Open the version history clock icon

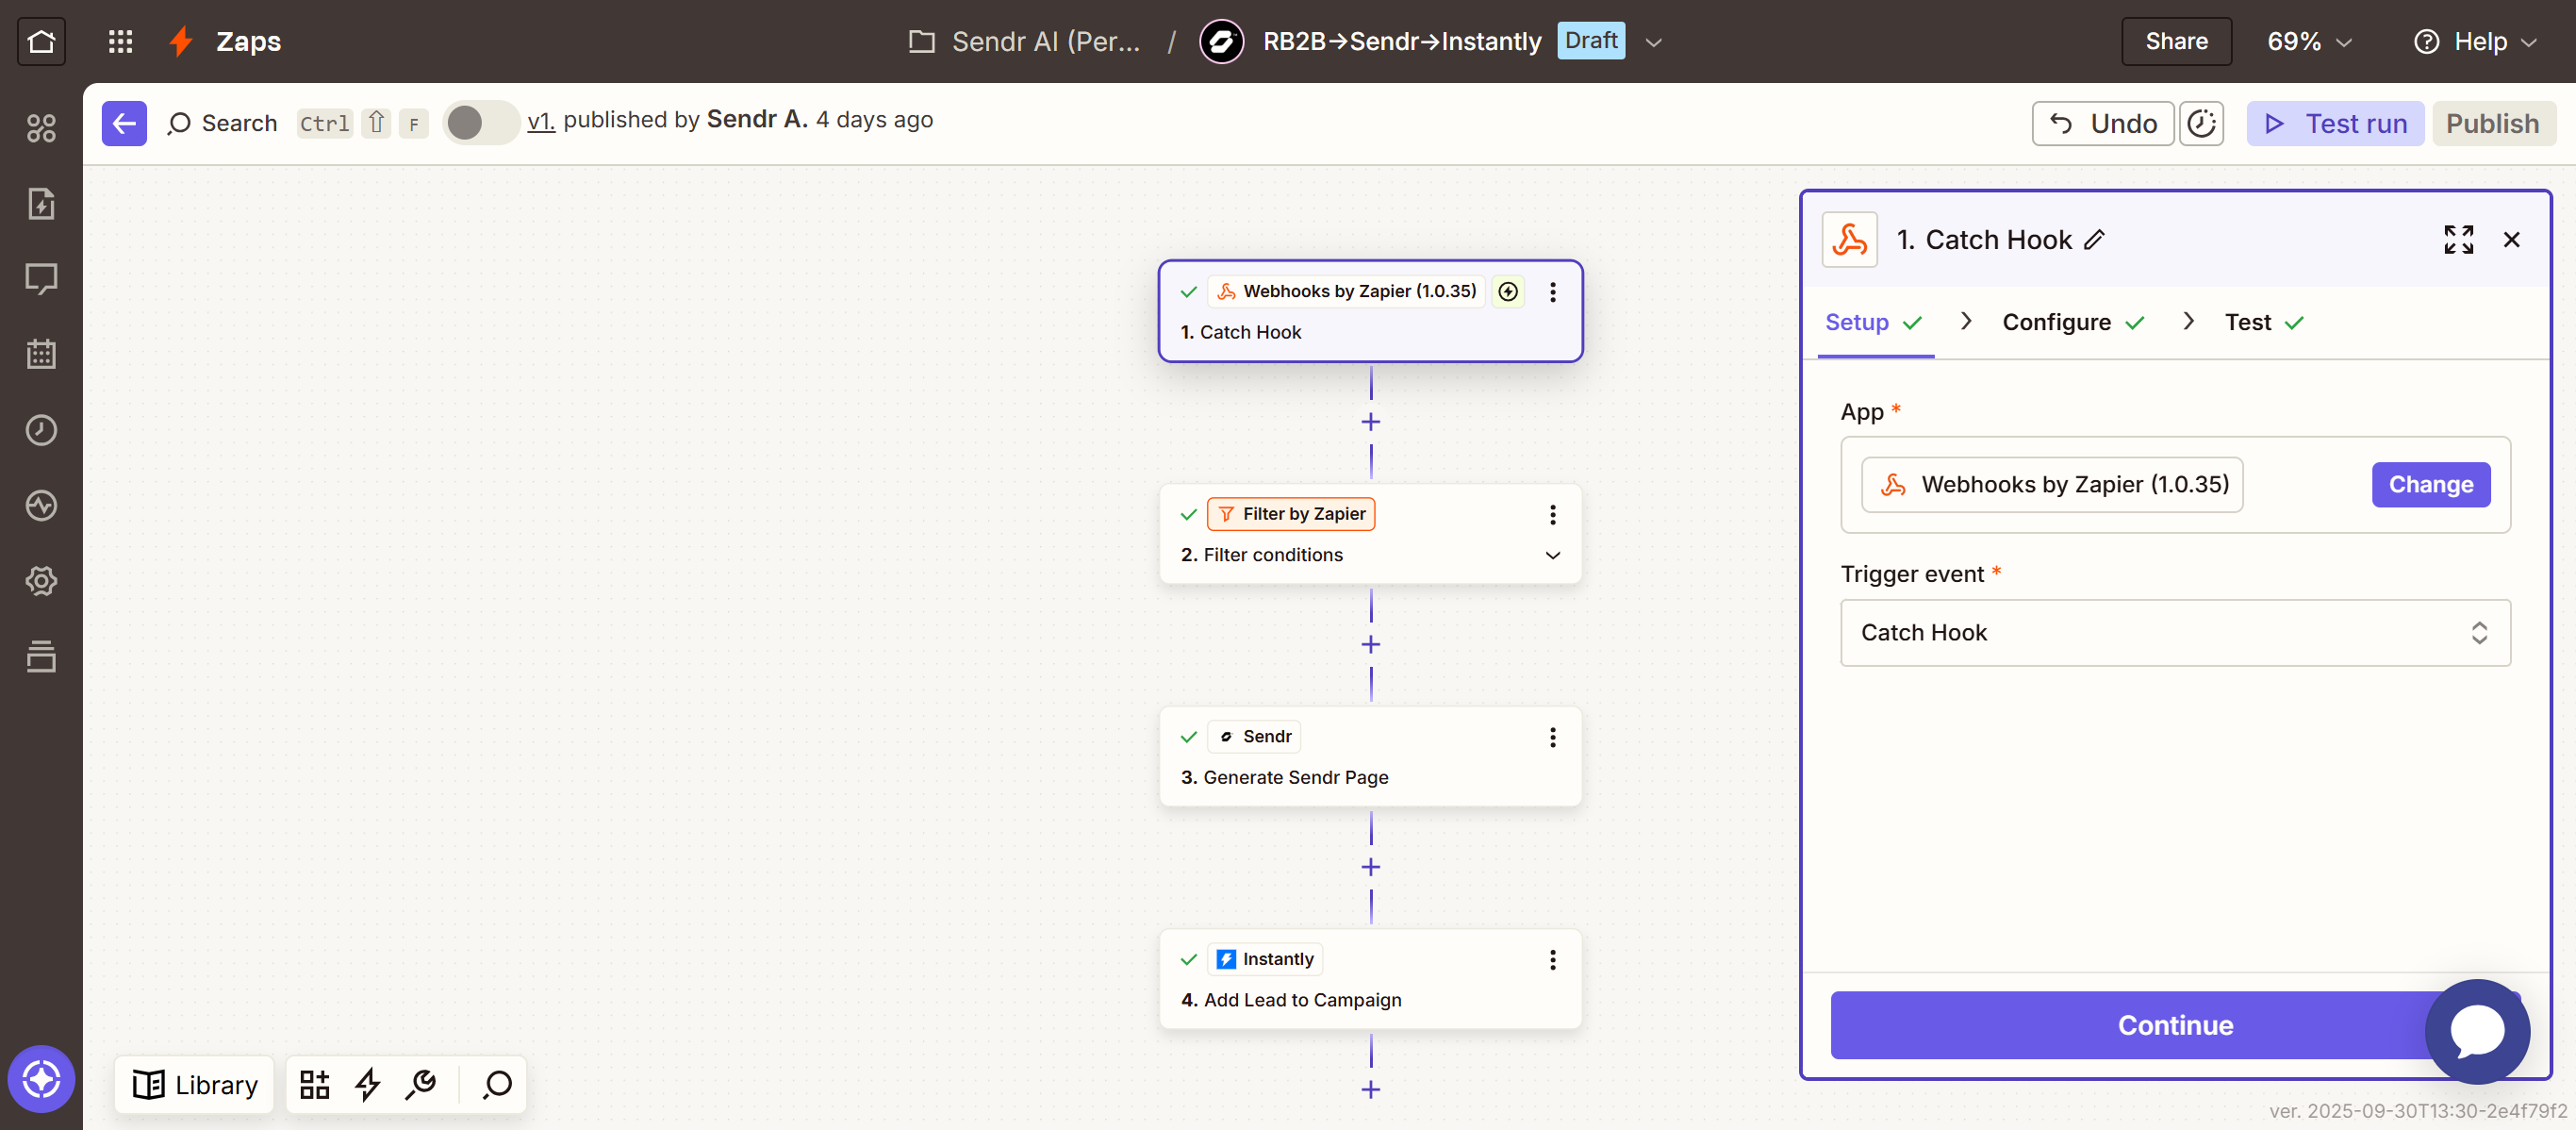[2201, 123]
